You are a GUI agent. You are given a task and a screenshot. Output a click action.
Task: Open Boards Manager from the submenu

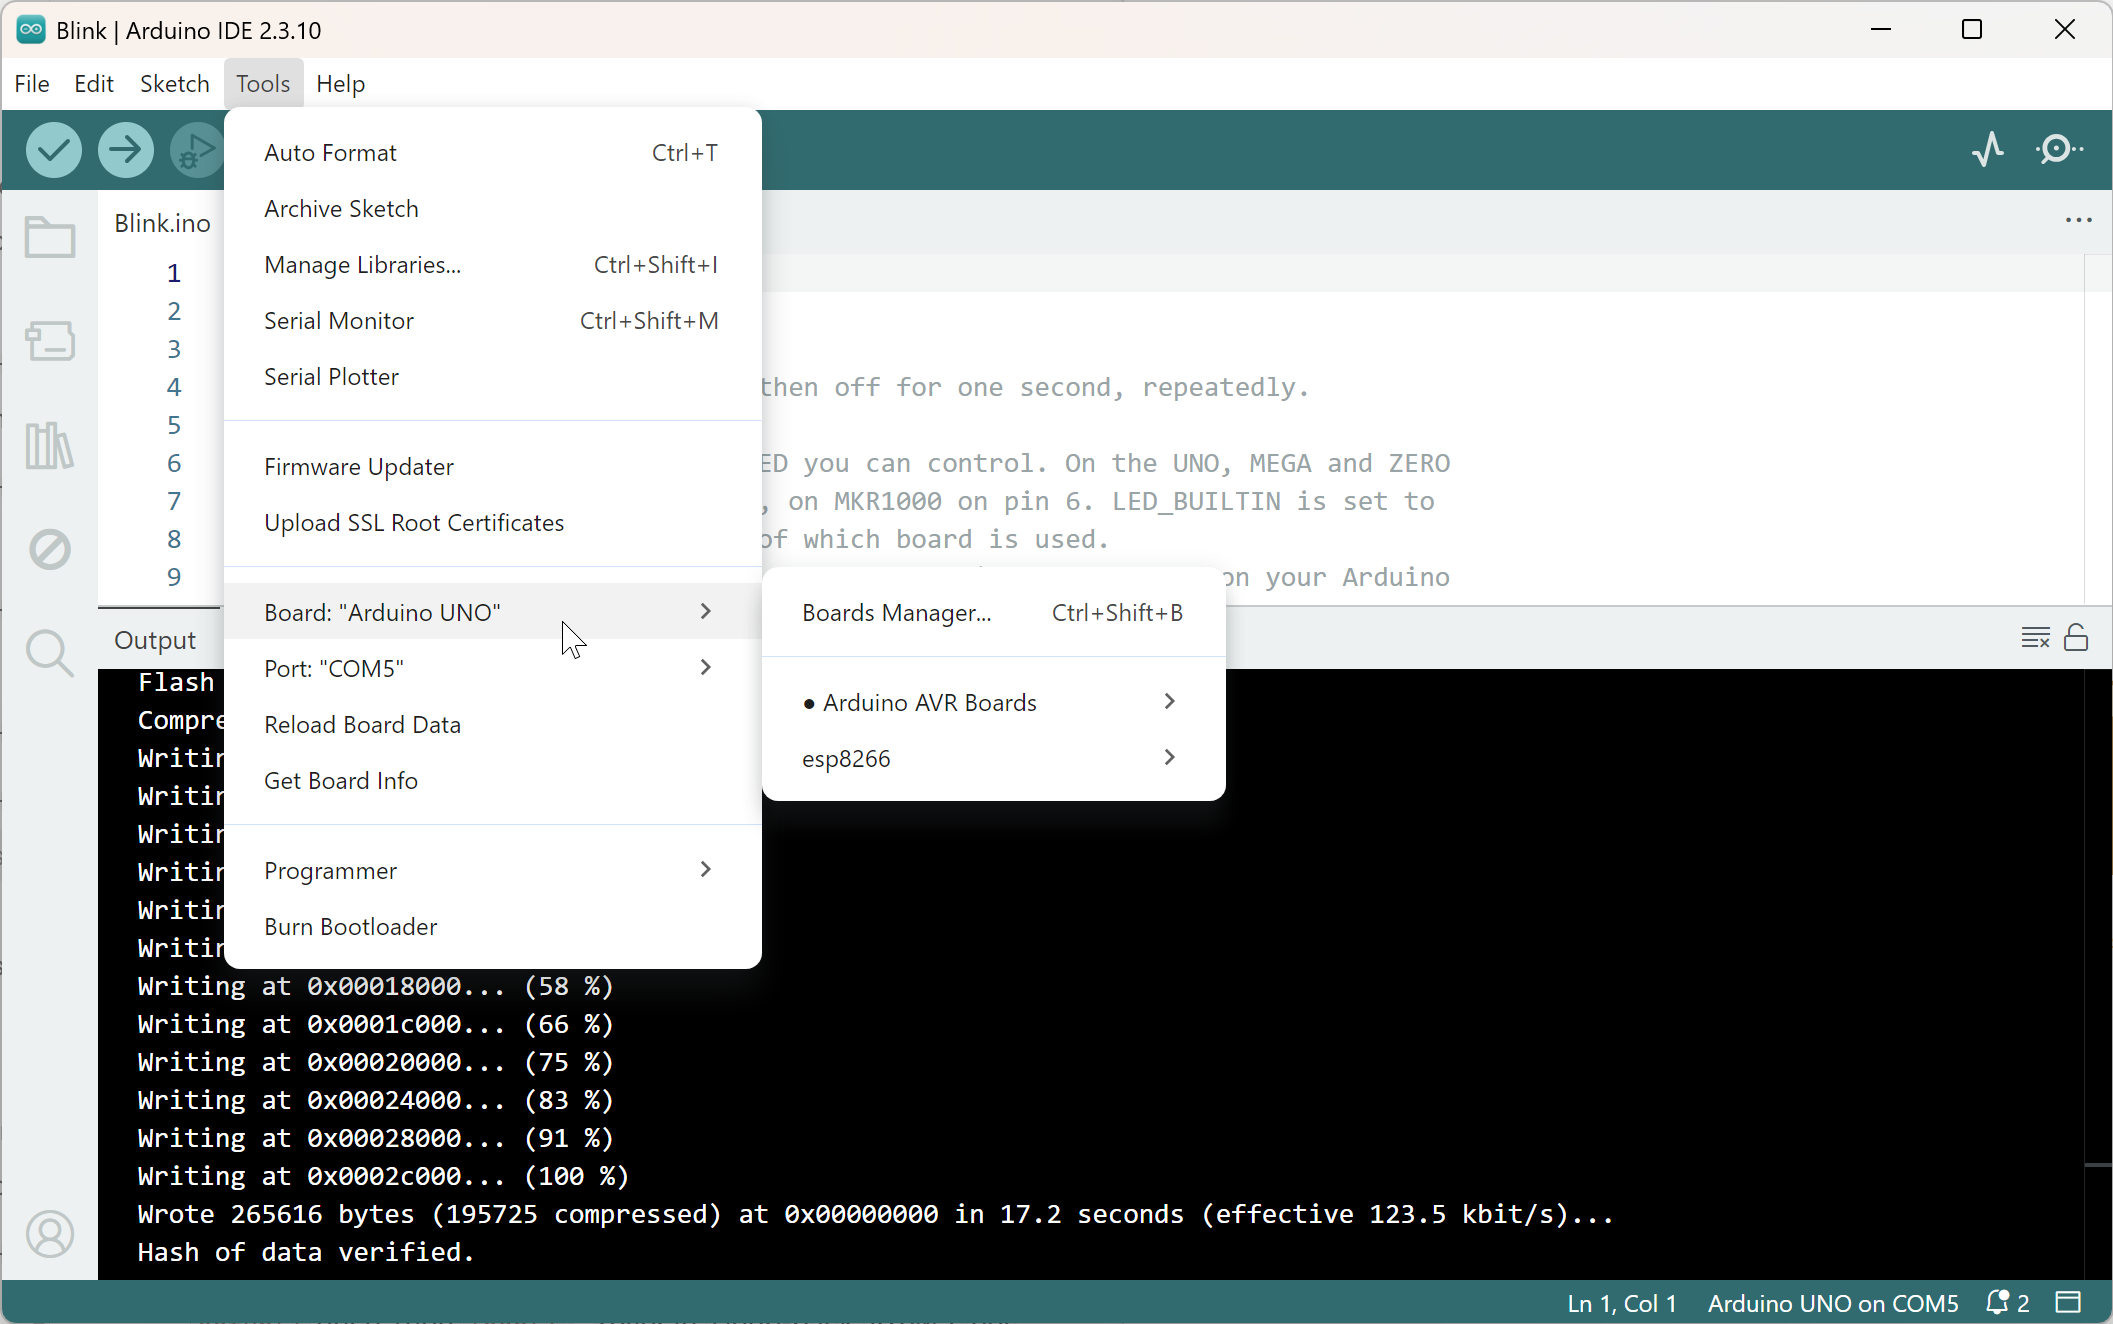coord(993,612)
